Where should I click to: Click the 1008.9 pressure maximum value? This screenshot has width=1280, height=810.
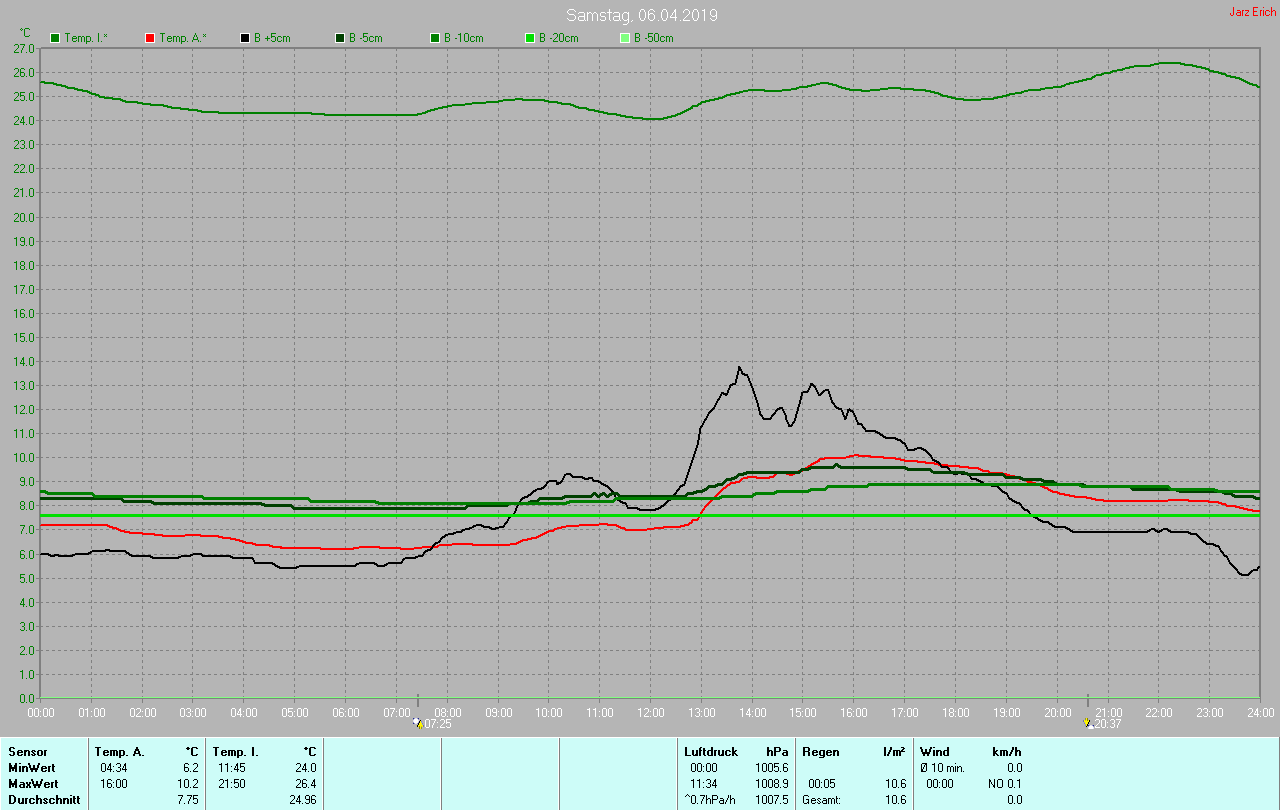(772, 784)
